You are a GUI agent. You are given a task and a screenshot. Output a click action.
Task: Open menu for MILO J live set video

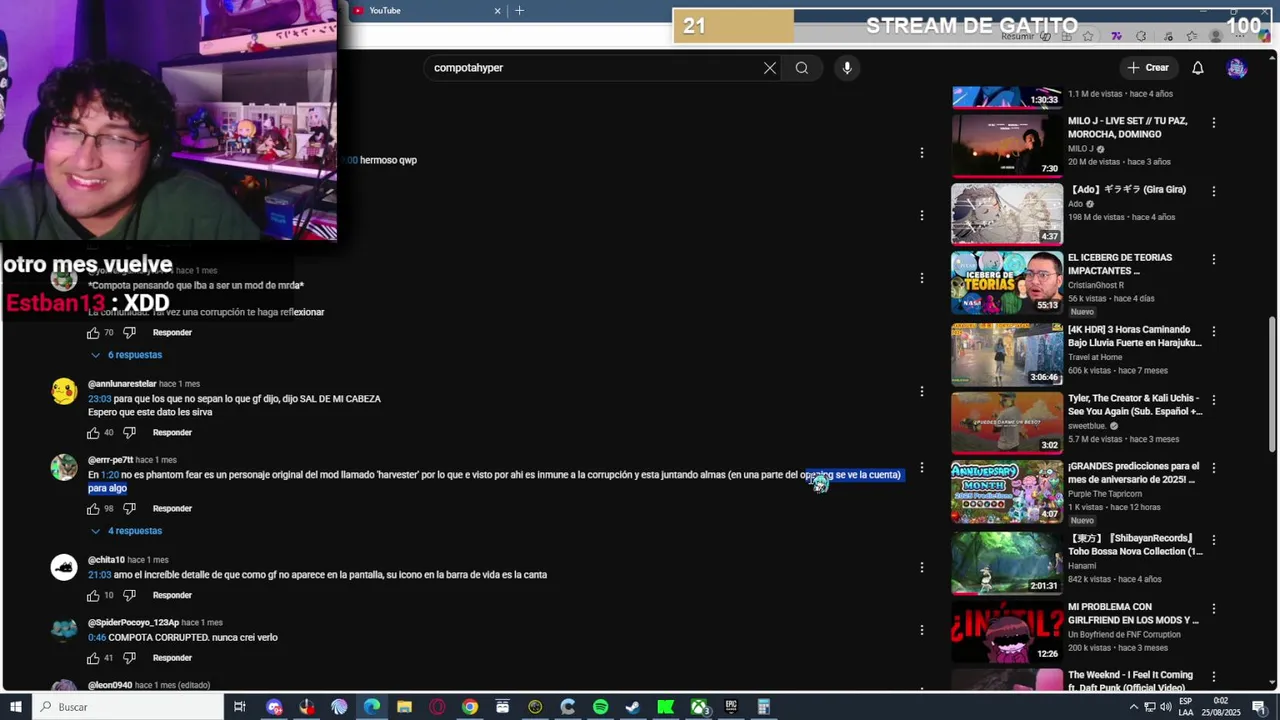coord(1214,123)
